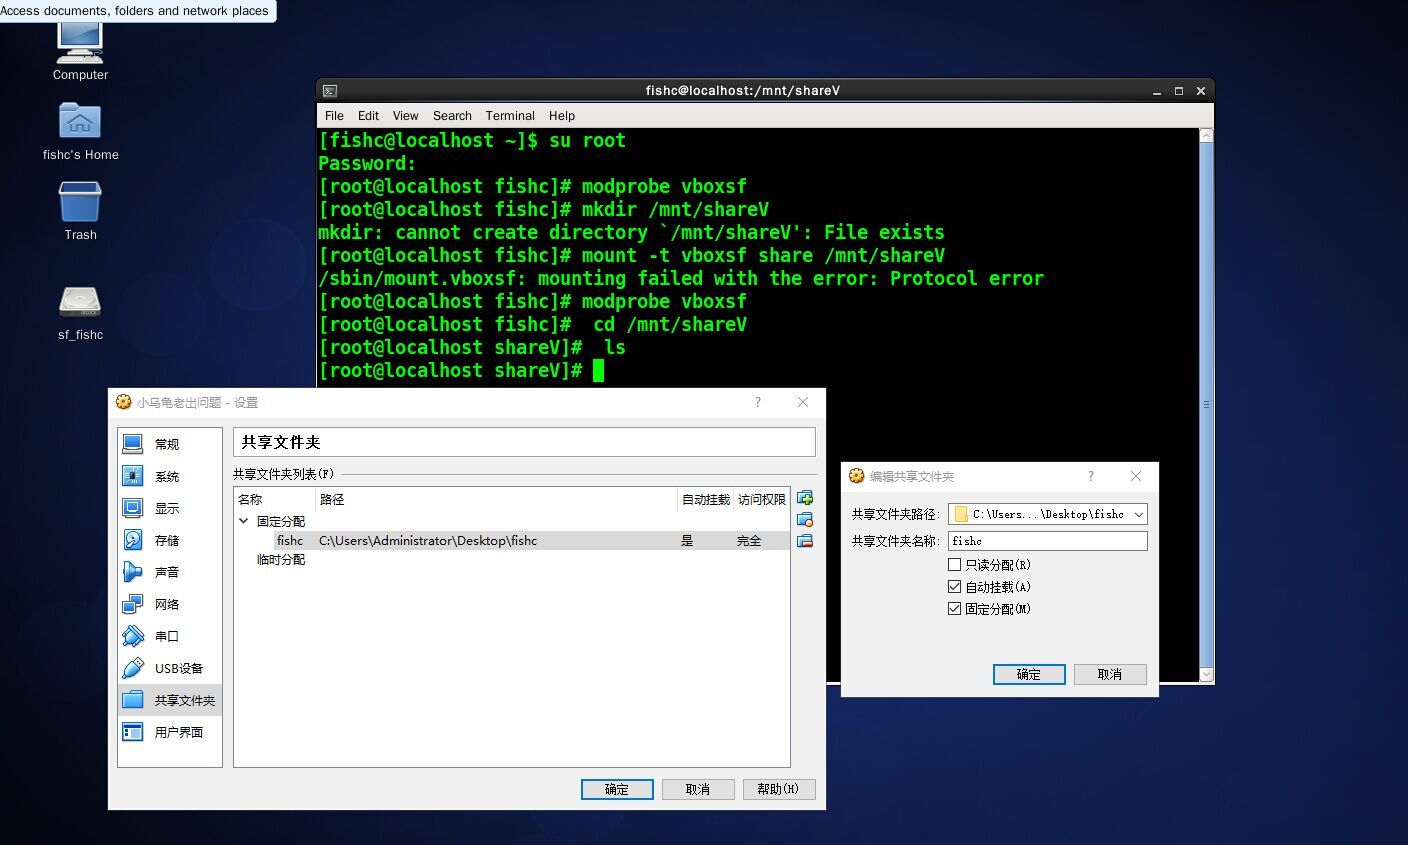The height and width of the screenshot is (845, 1408).
Task: Click the terminal scrollbar up arrow
Action: (1206, 135)
